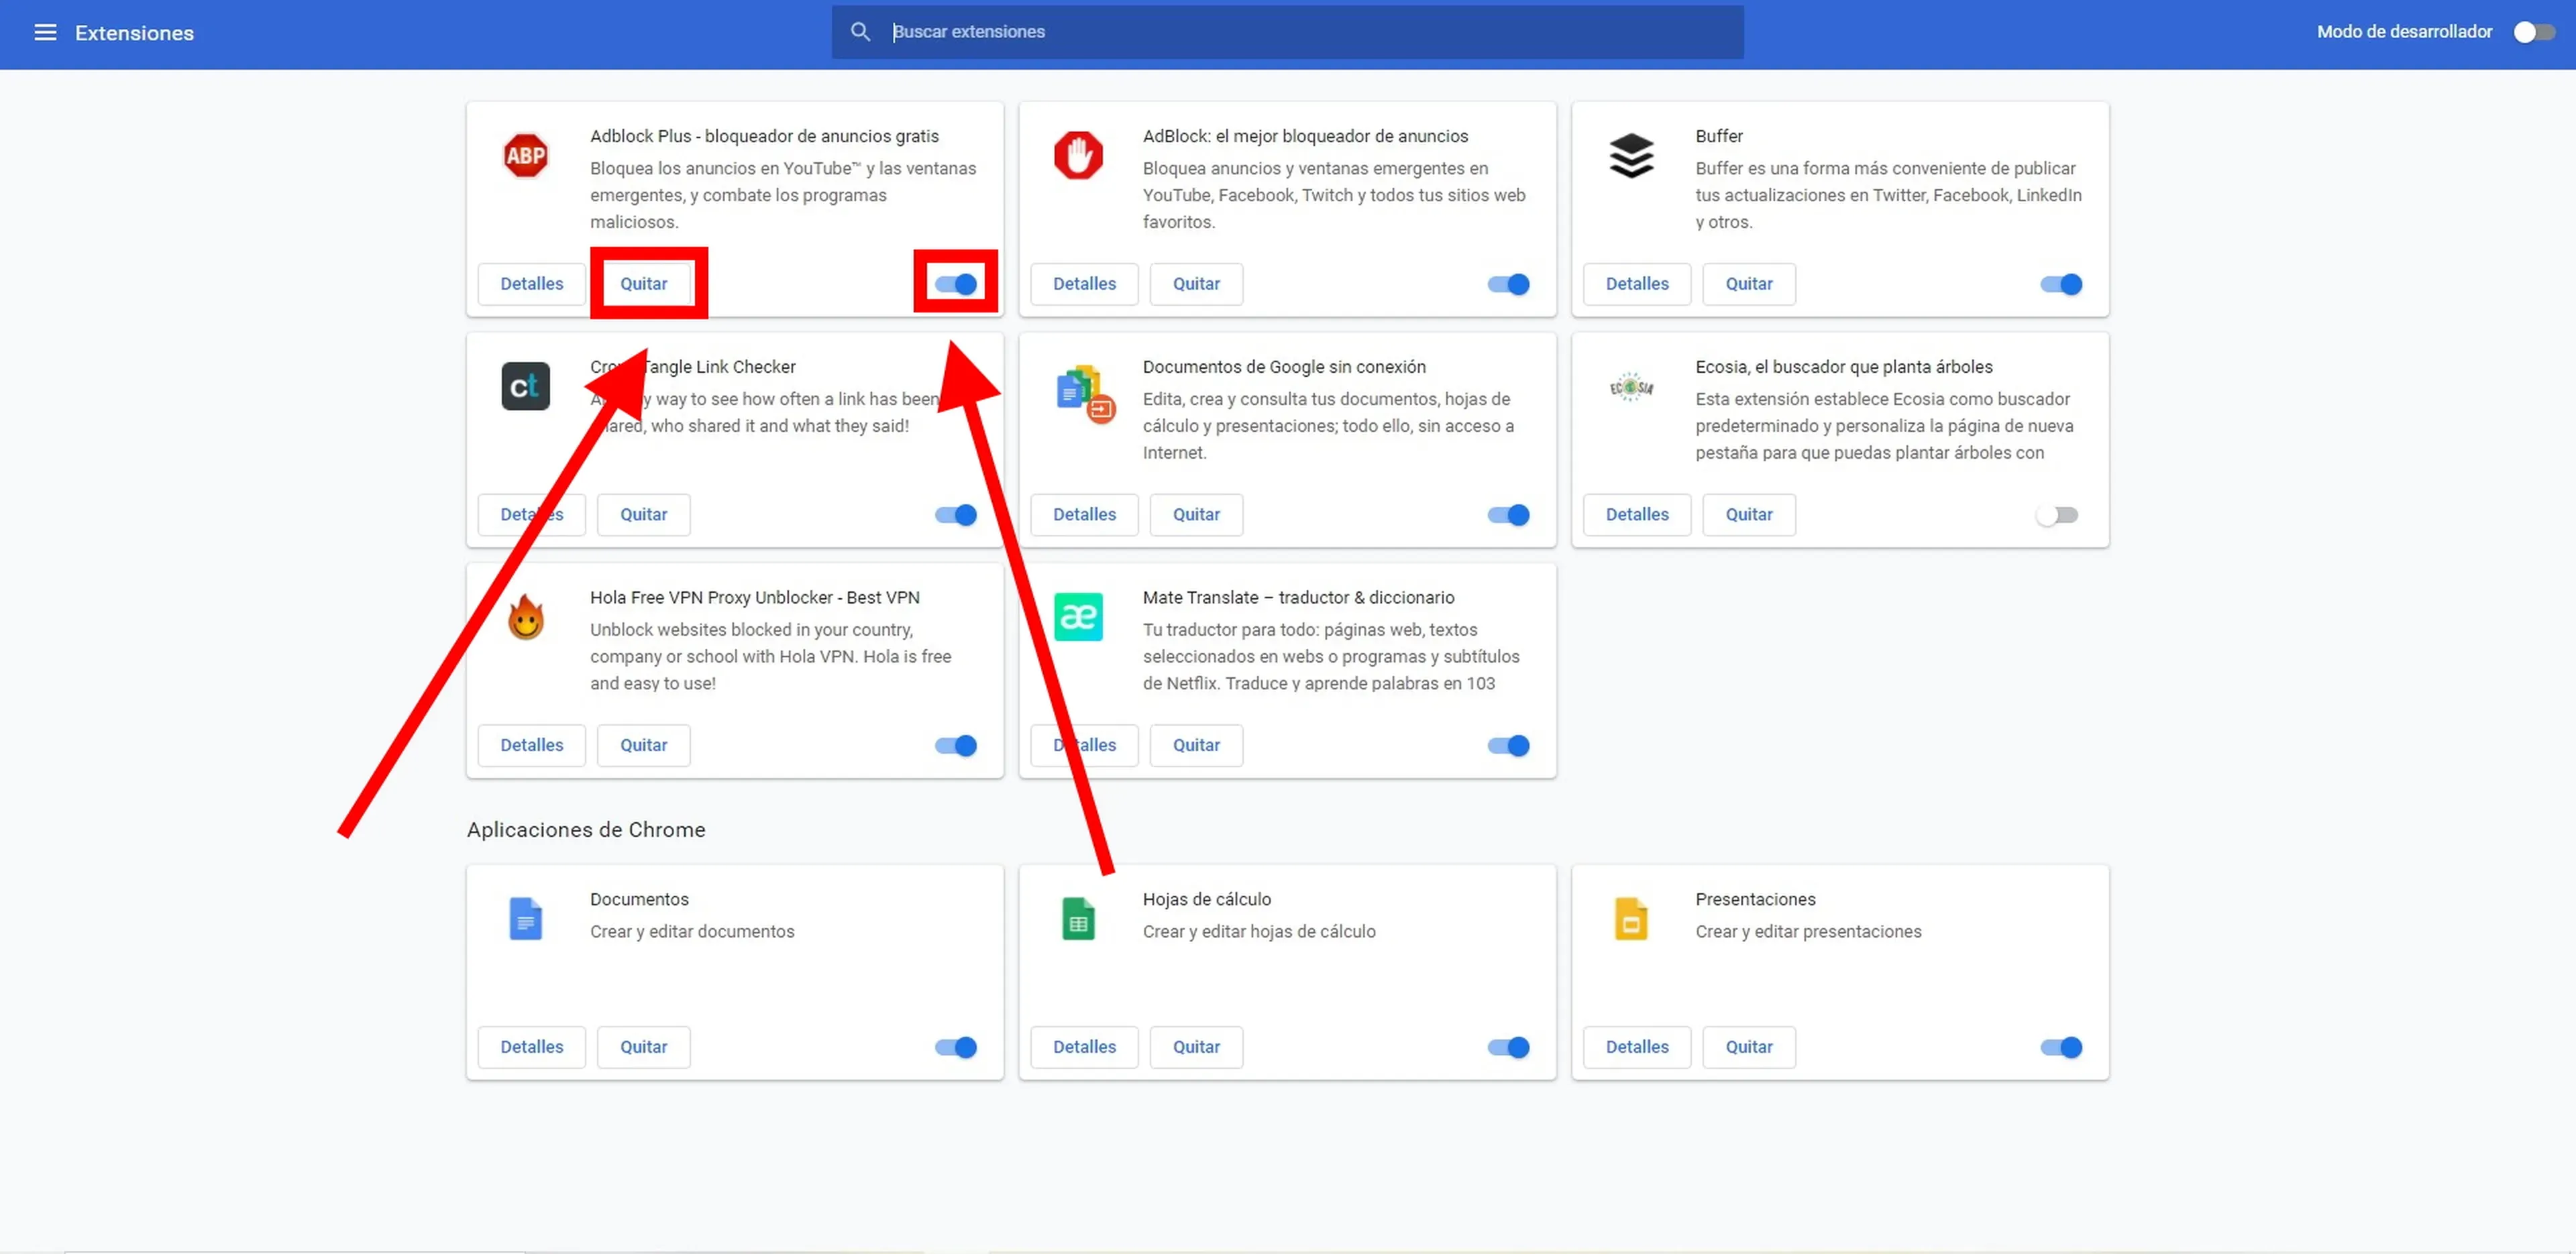2576x1254 pixels.
Task: Open the hamburger main menu
Action: [45, 32]
